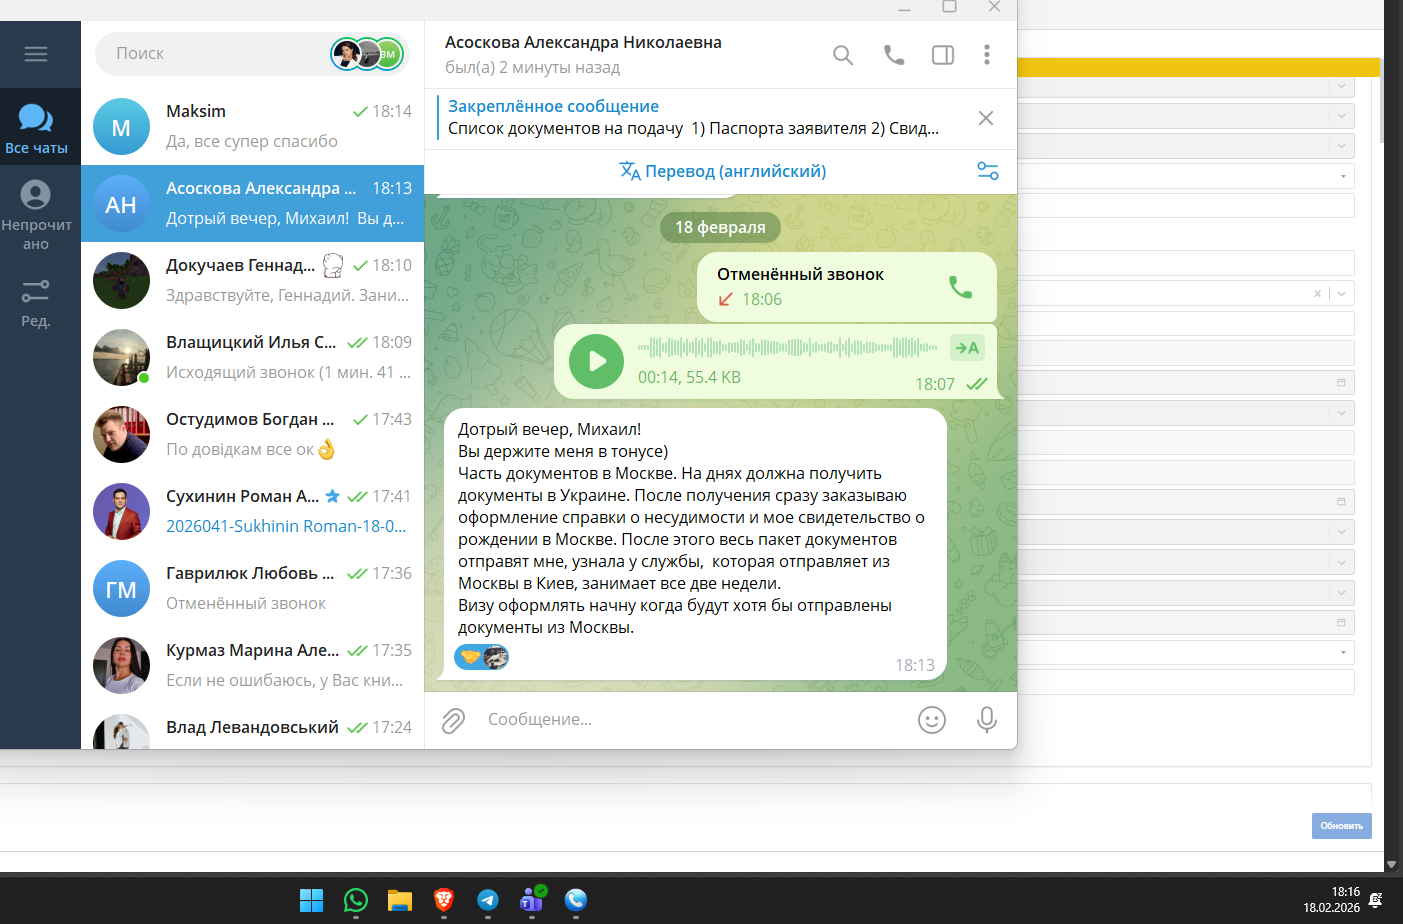
Task: Open the 2026041-Sukhinin Roman file link preview
Action: tap(286, 526)
